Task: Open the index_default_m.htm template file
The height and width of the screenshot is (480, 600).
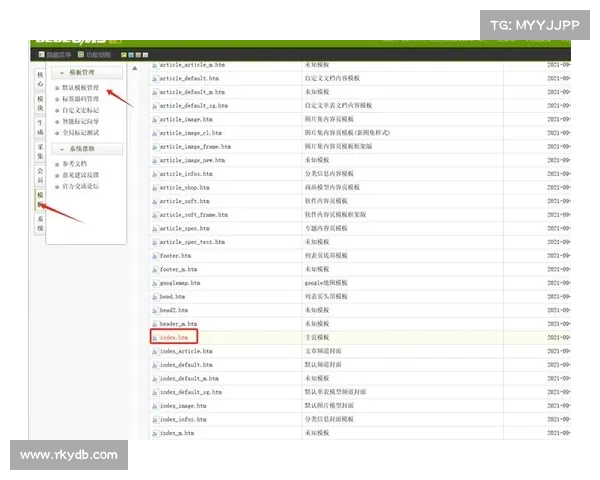Action: coord(189,379)
